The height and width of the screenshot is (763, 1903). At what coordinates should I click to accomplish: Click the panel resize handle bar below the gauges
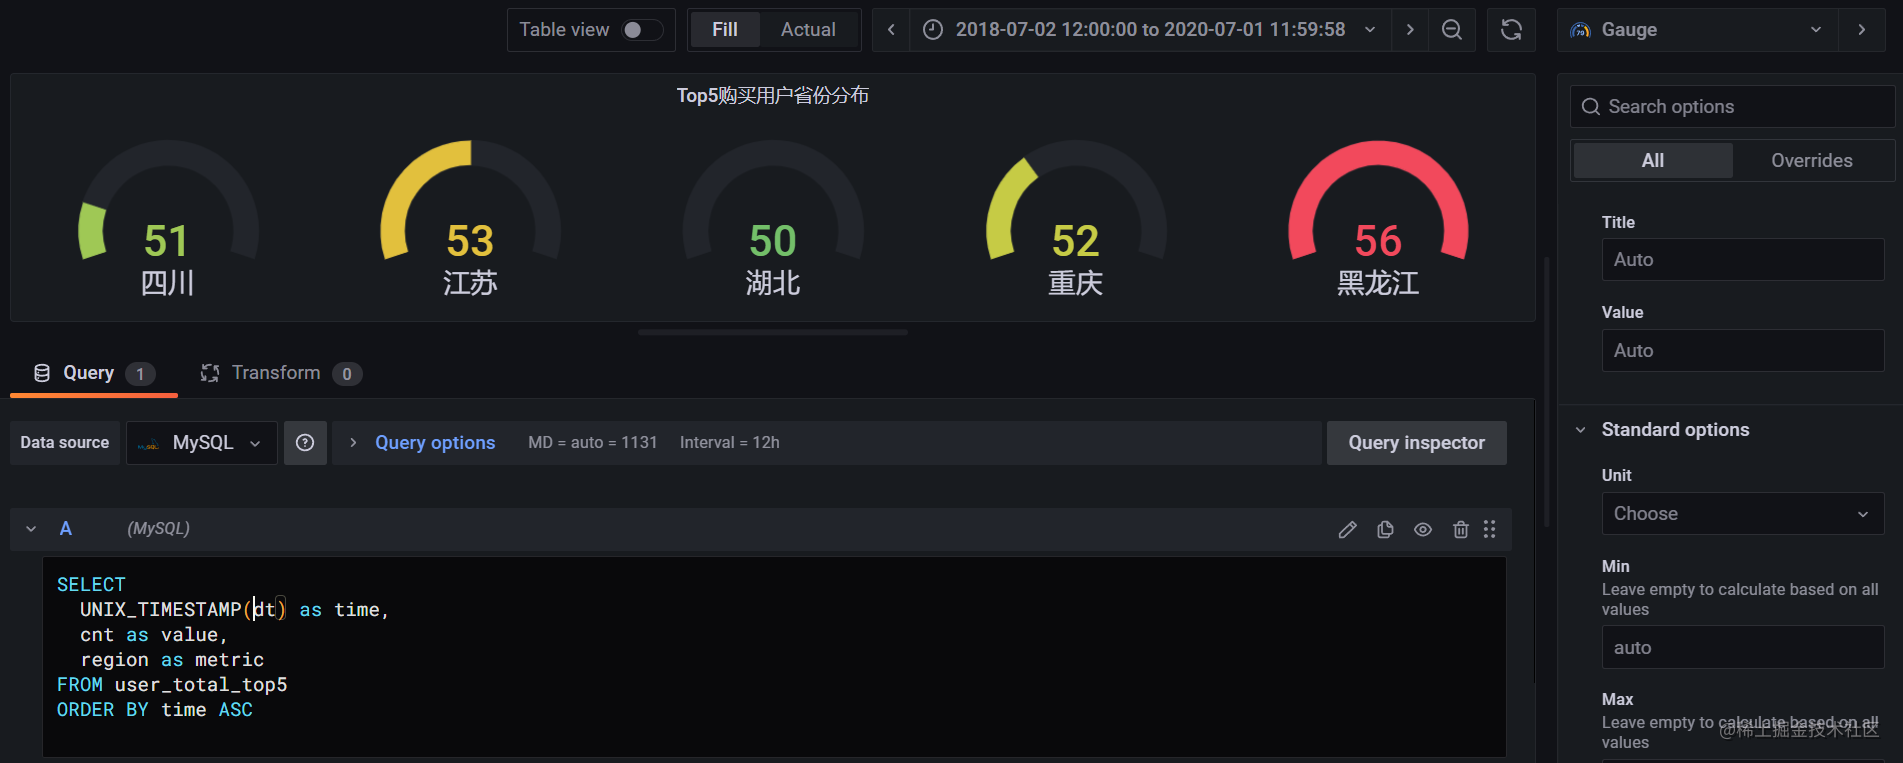point(773,332)
